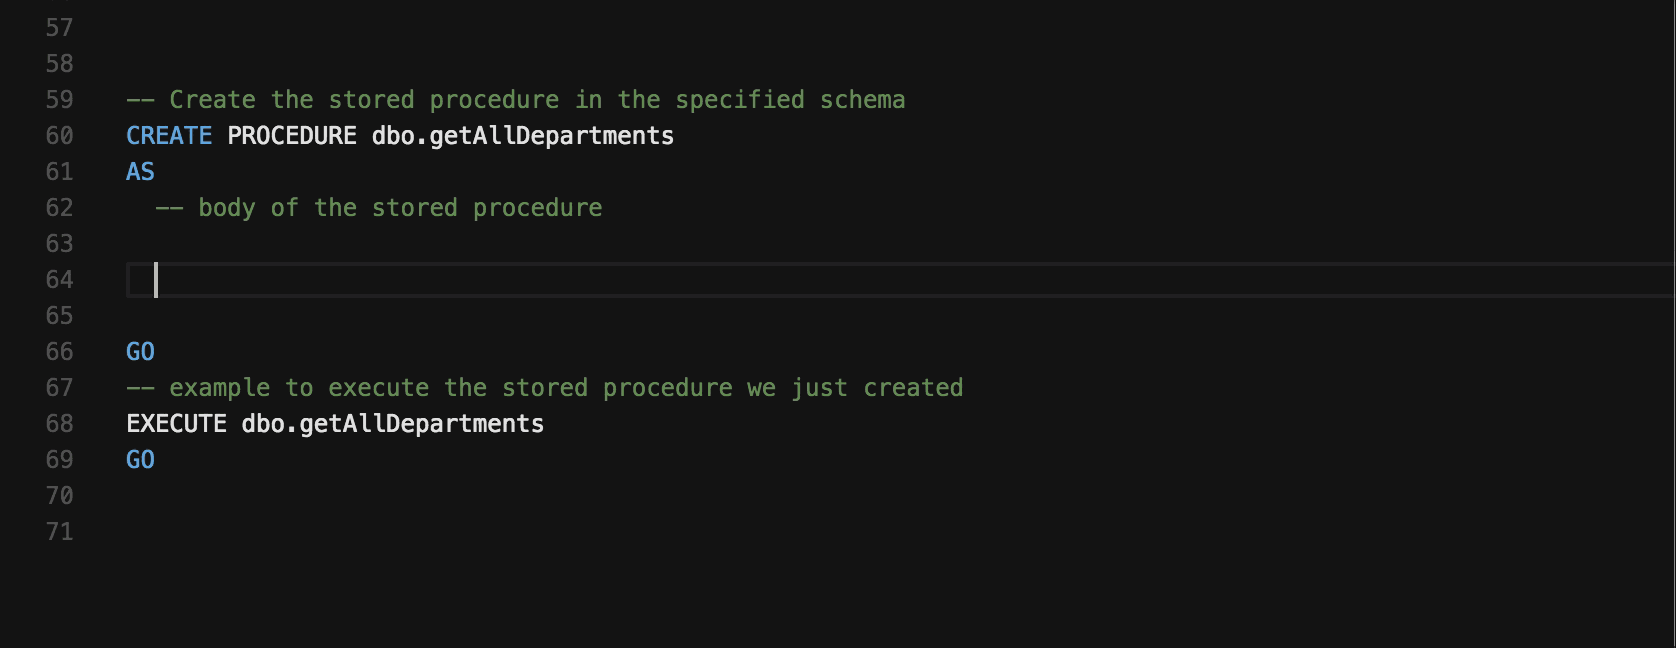This screenshot has width=1676, height=648.
Task: Click the GO keyword on line 69
Action: (x=140, y=460)
